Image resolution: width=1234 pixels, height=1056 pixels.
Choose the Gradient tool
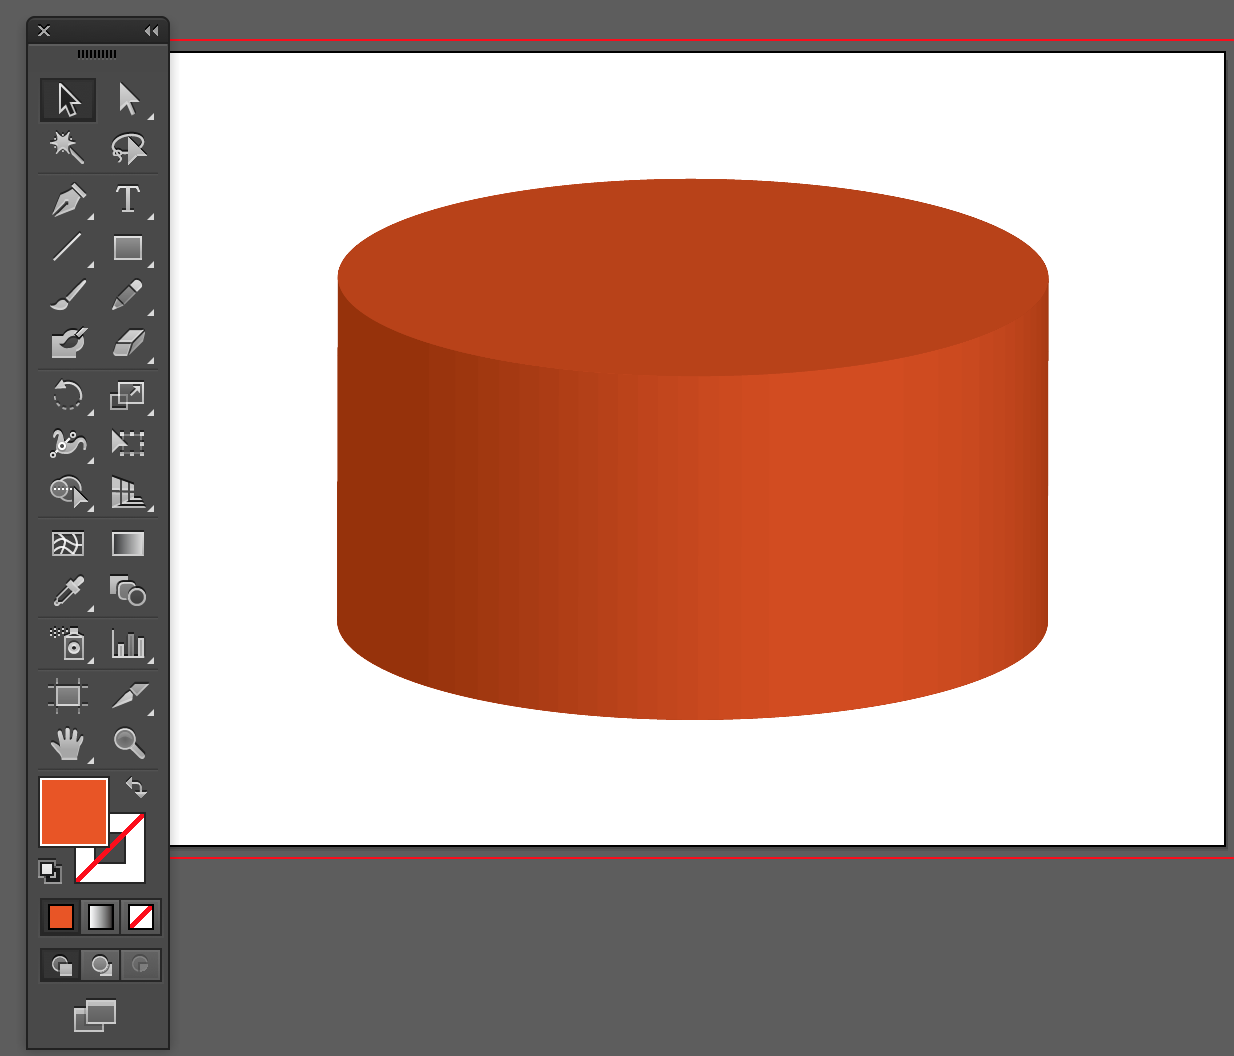[128, 543]
